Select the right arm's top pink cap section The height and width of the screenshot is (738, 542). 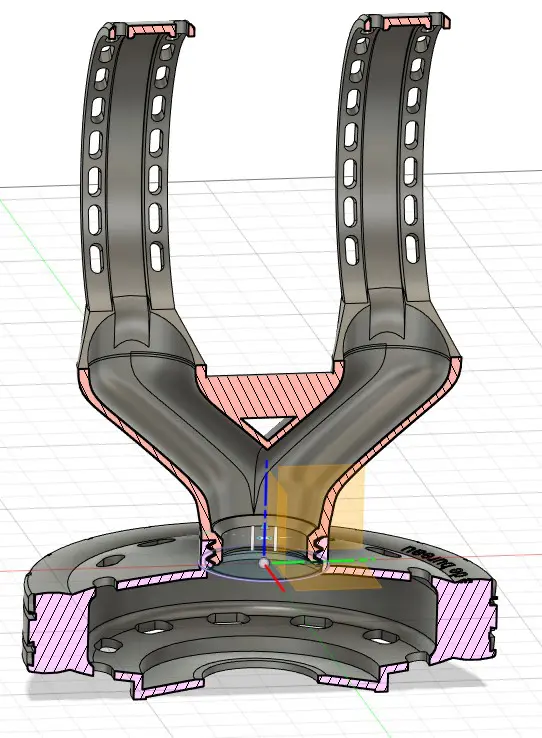(x=407, y=24)
